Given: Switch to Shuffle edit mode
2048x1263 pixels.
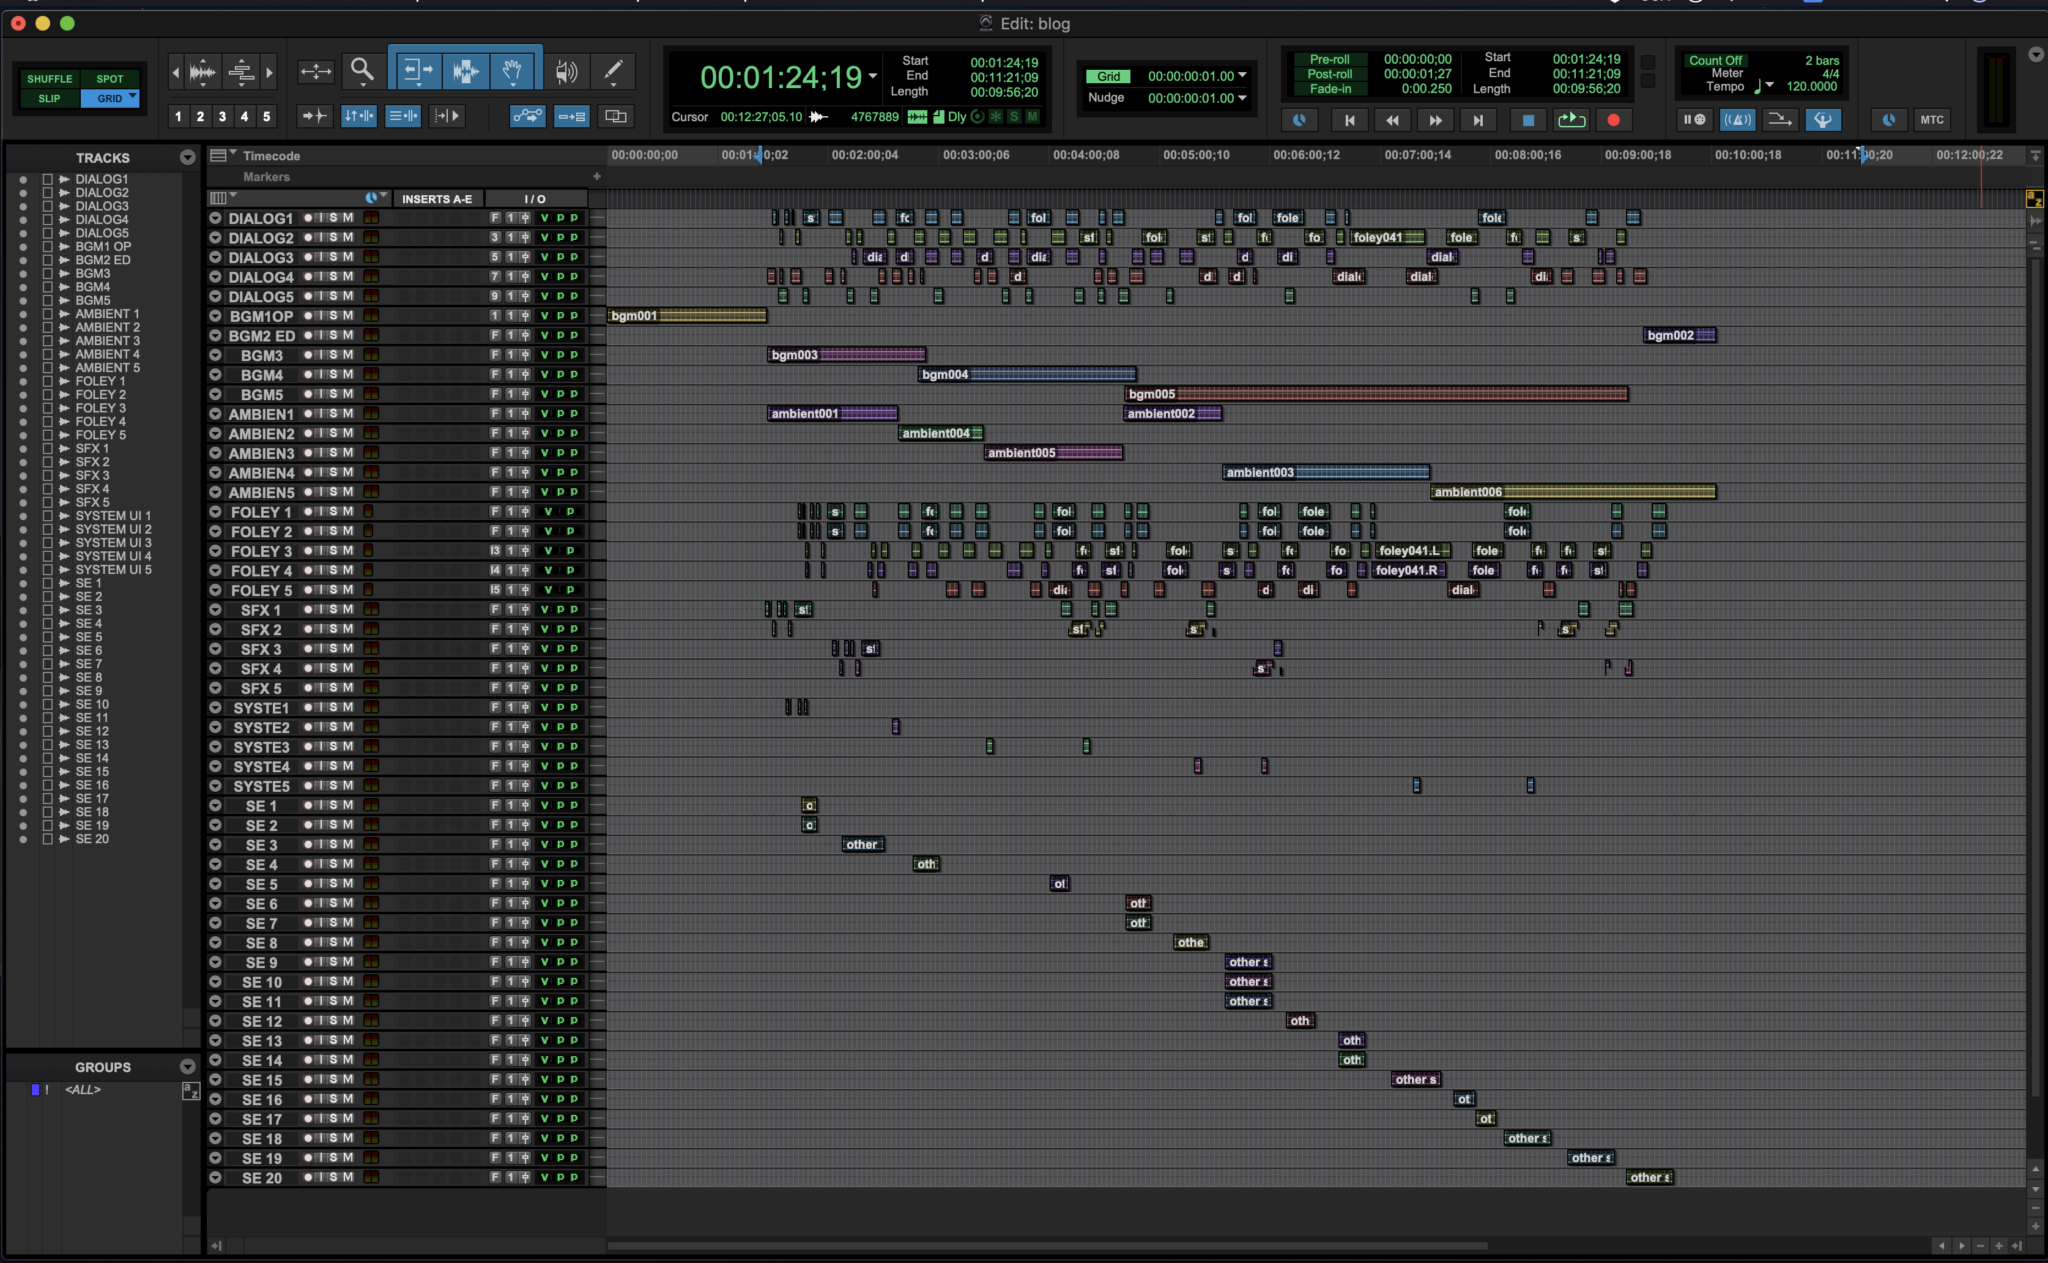Looking at the screenshot, I should 49,78.
